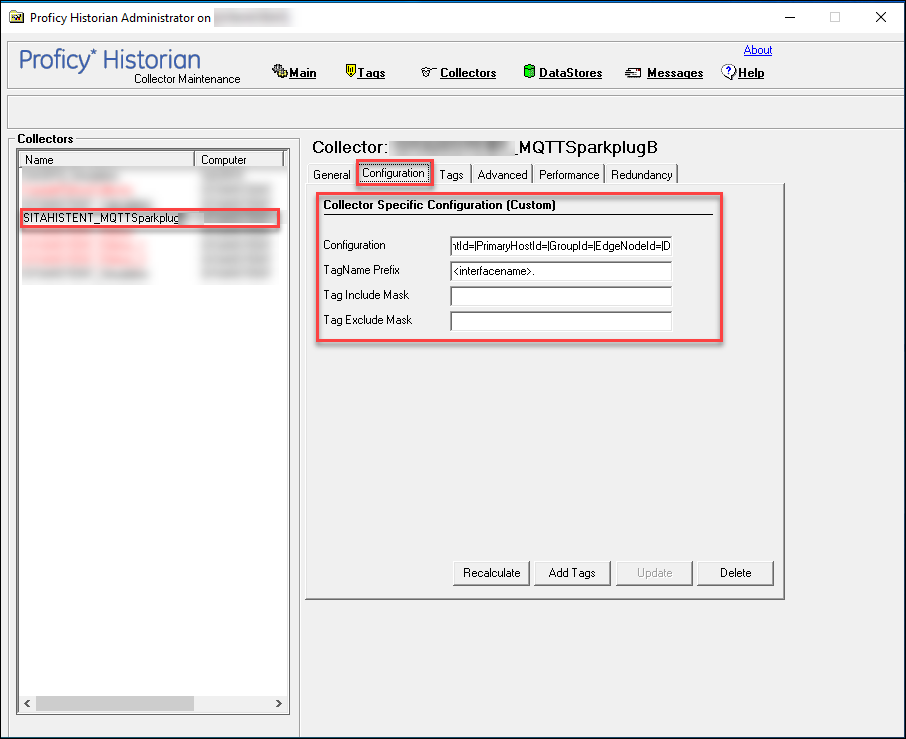This screenshot has height=739, width=906.
Task: Click the Messages icon in toolbar
Action: [633, 73]
